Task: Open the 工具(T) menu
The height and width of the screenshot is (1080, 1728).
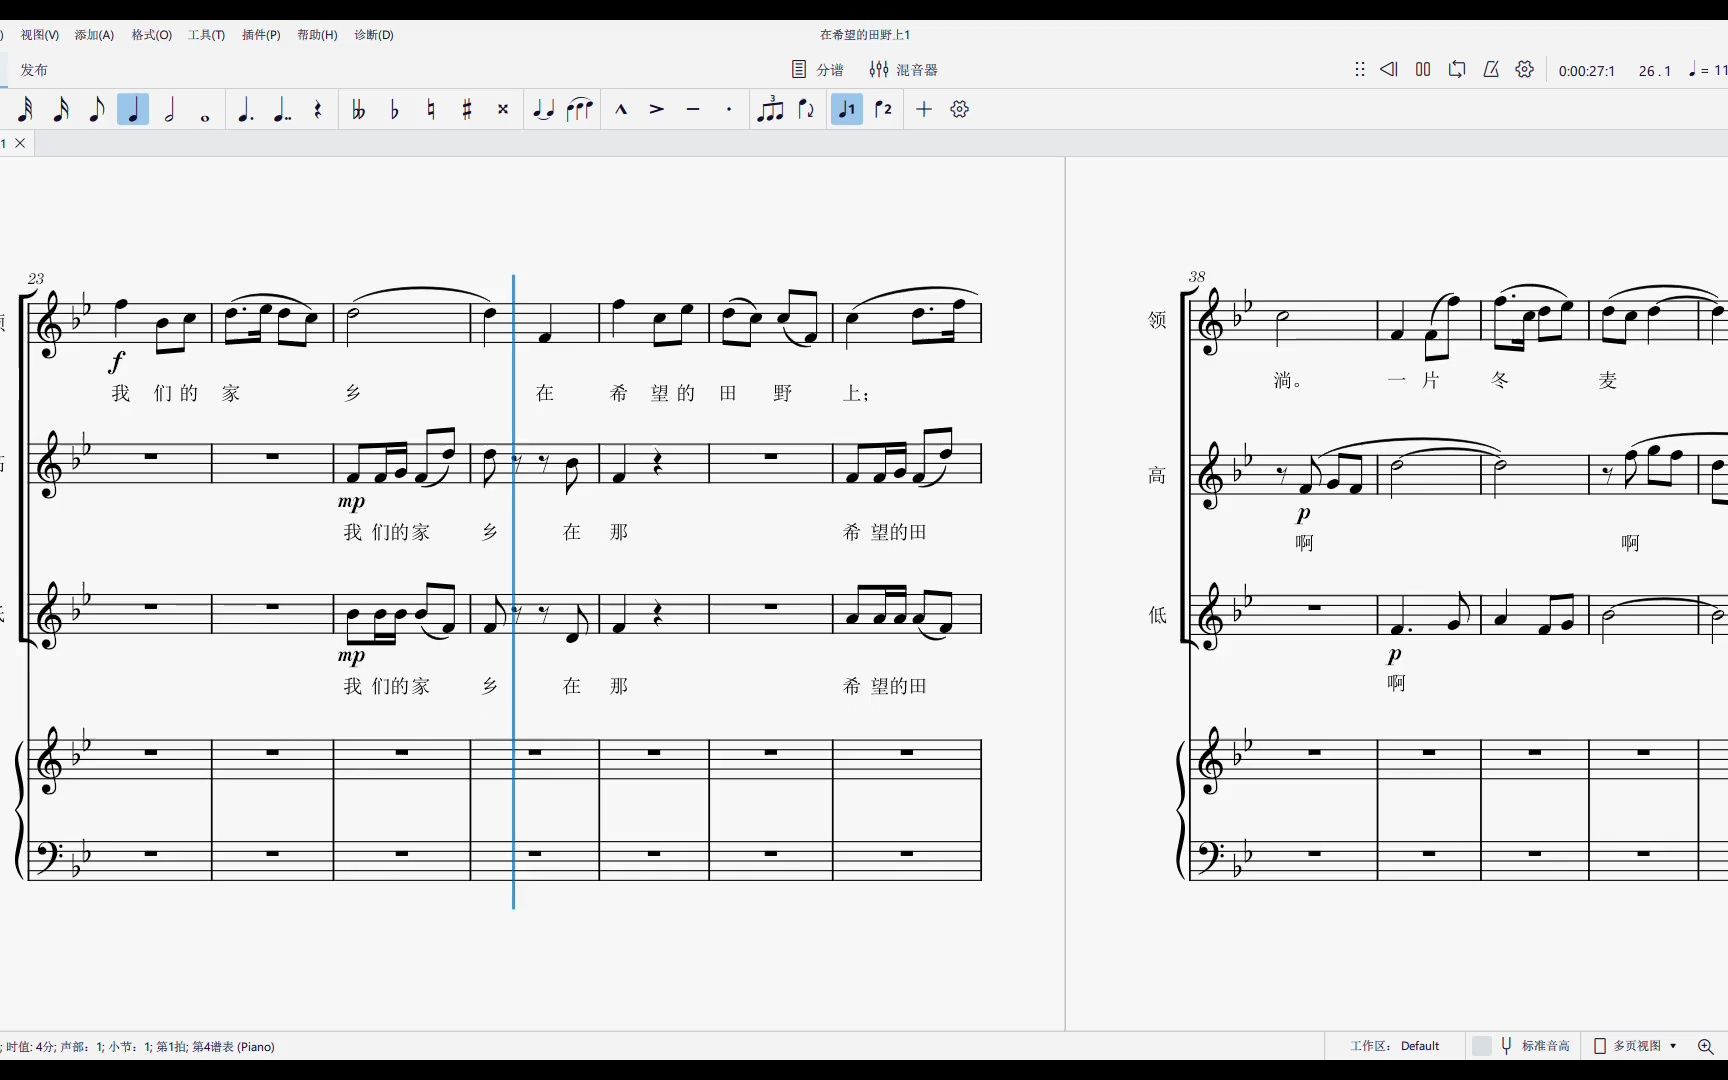Action: pyautogui.click(x=207, y=35)
